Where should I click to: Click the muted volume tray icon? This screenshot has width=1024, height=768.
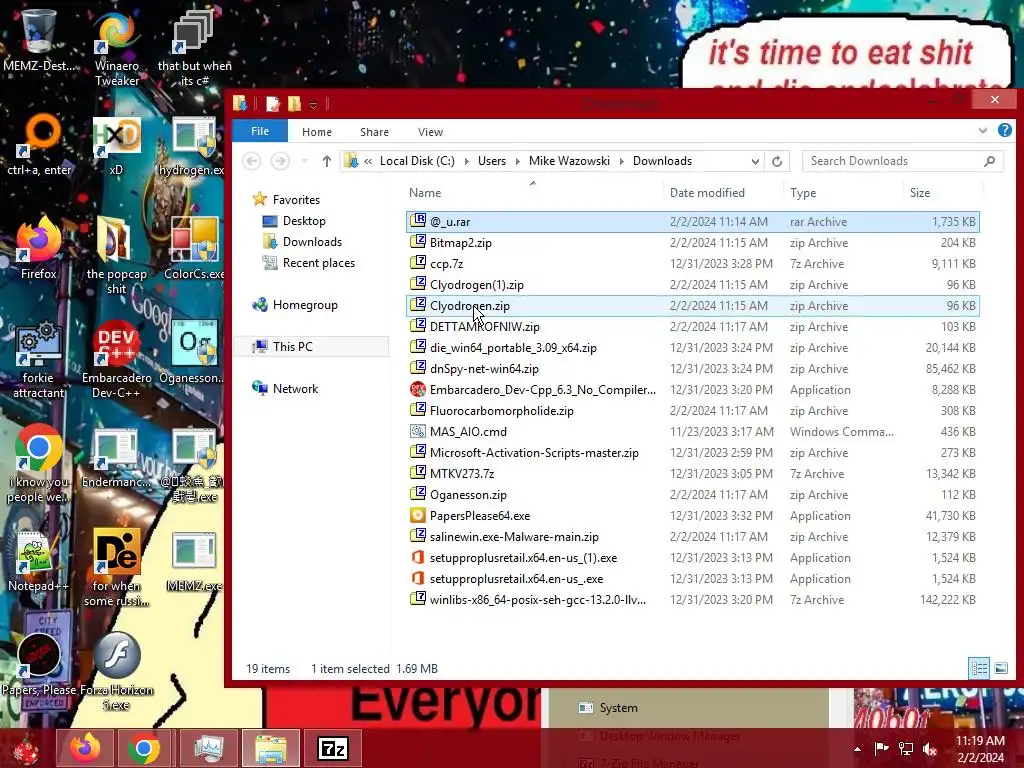tap(930, 748)
